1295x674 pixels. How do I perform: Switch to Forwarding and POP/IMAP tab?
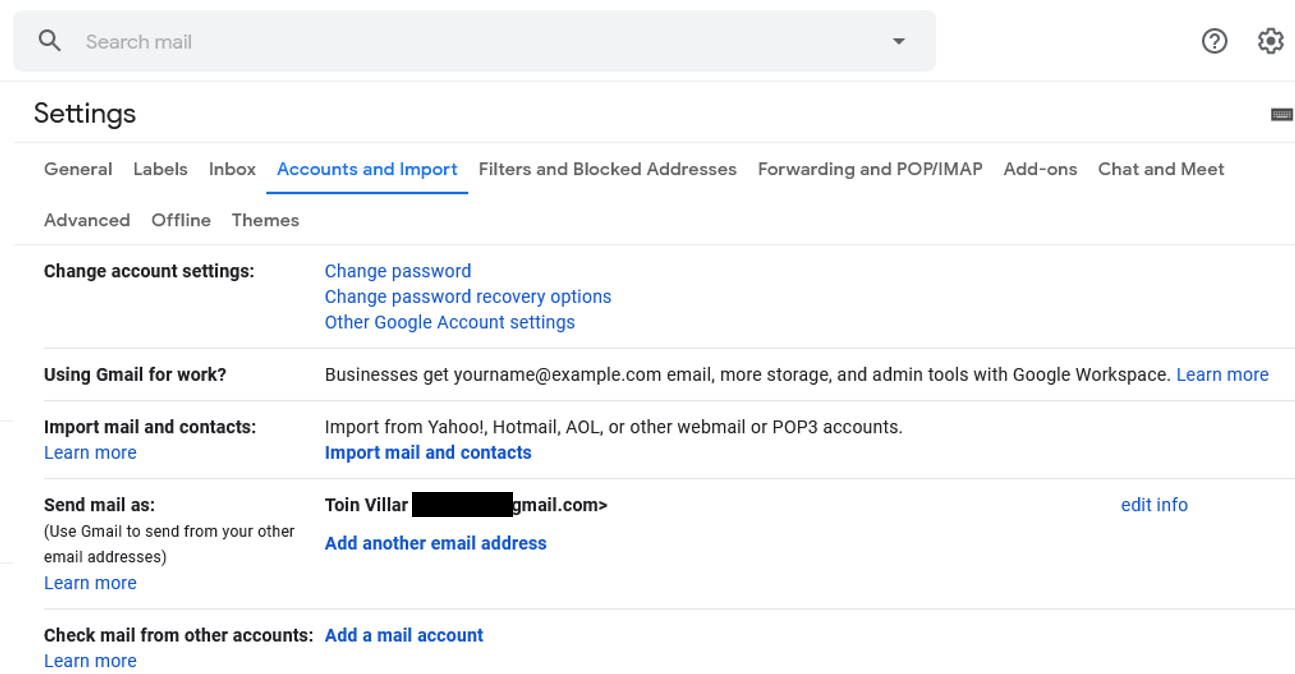pos(869,169)
